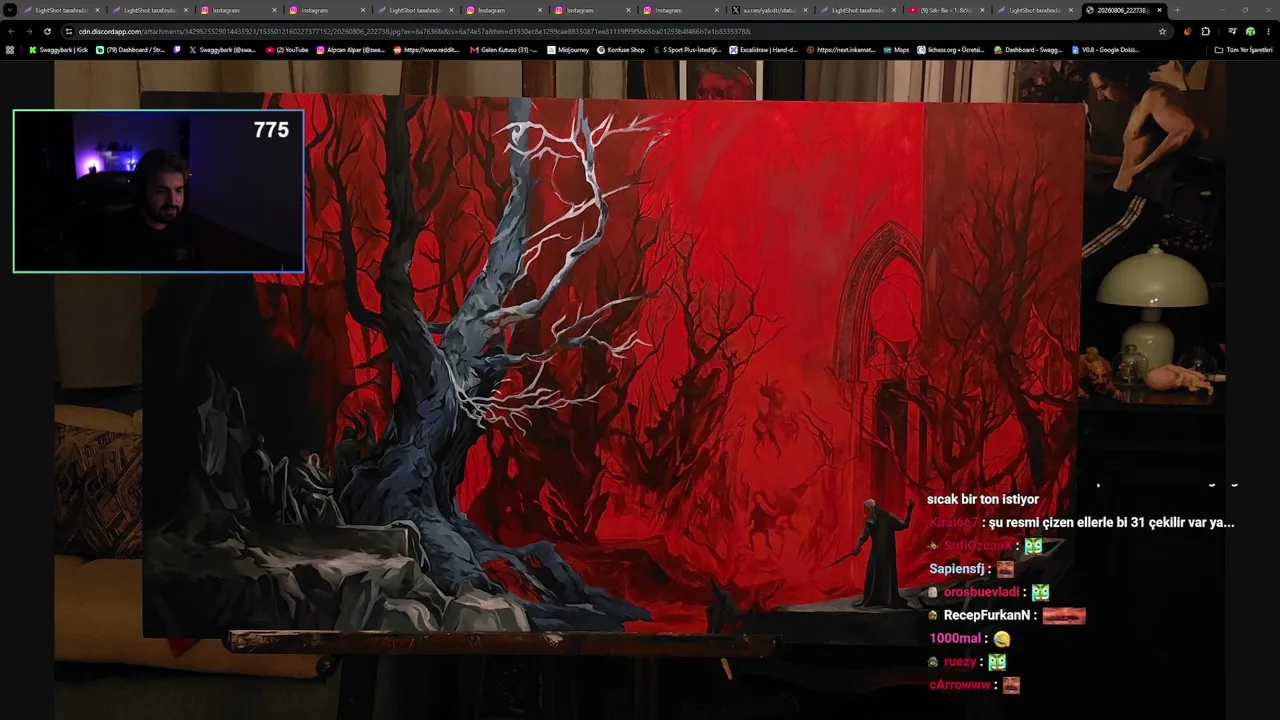The width and height of the screenshot is (1280, 720).
Task: Click the username "Sapiensfj" in chat
Action: [x=958, y=569]
